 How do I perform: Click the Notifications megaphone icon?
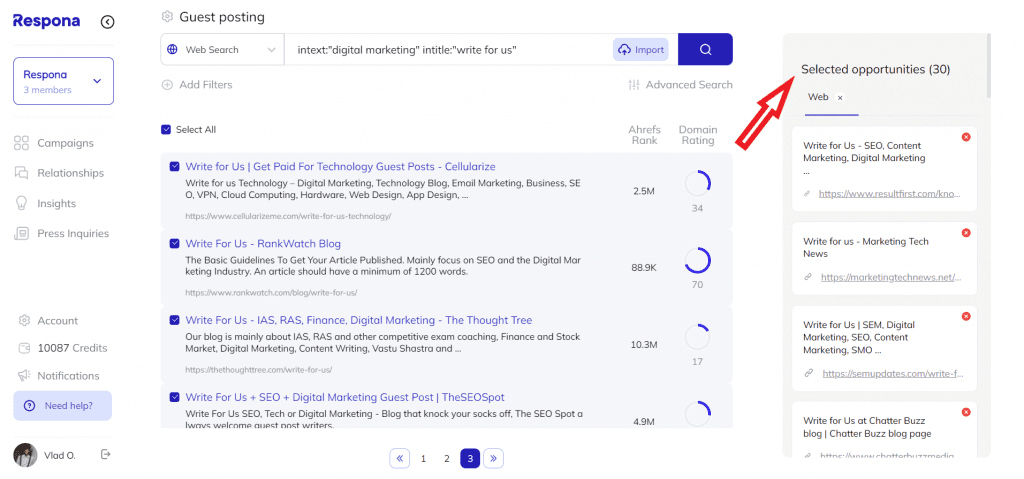pos(24,376)
